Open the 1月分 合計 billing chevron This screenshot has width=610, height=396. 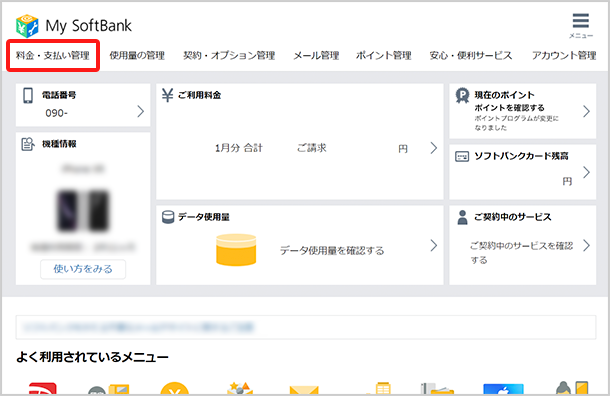tap(434, 148)
